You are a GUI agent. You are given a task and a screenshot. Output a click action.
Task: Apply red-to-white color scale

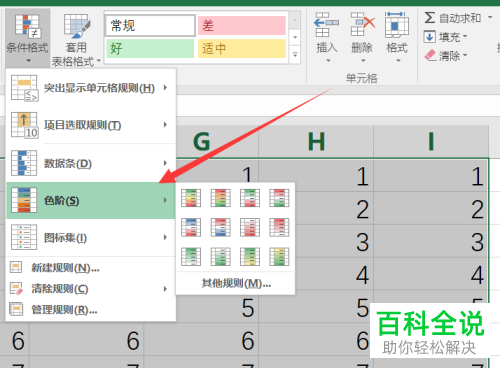click(x=279, y=227)
